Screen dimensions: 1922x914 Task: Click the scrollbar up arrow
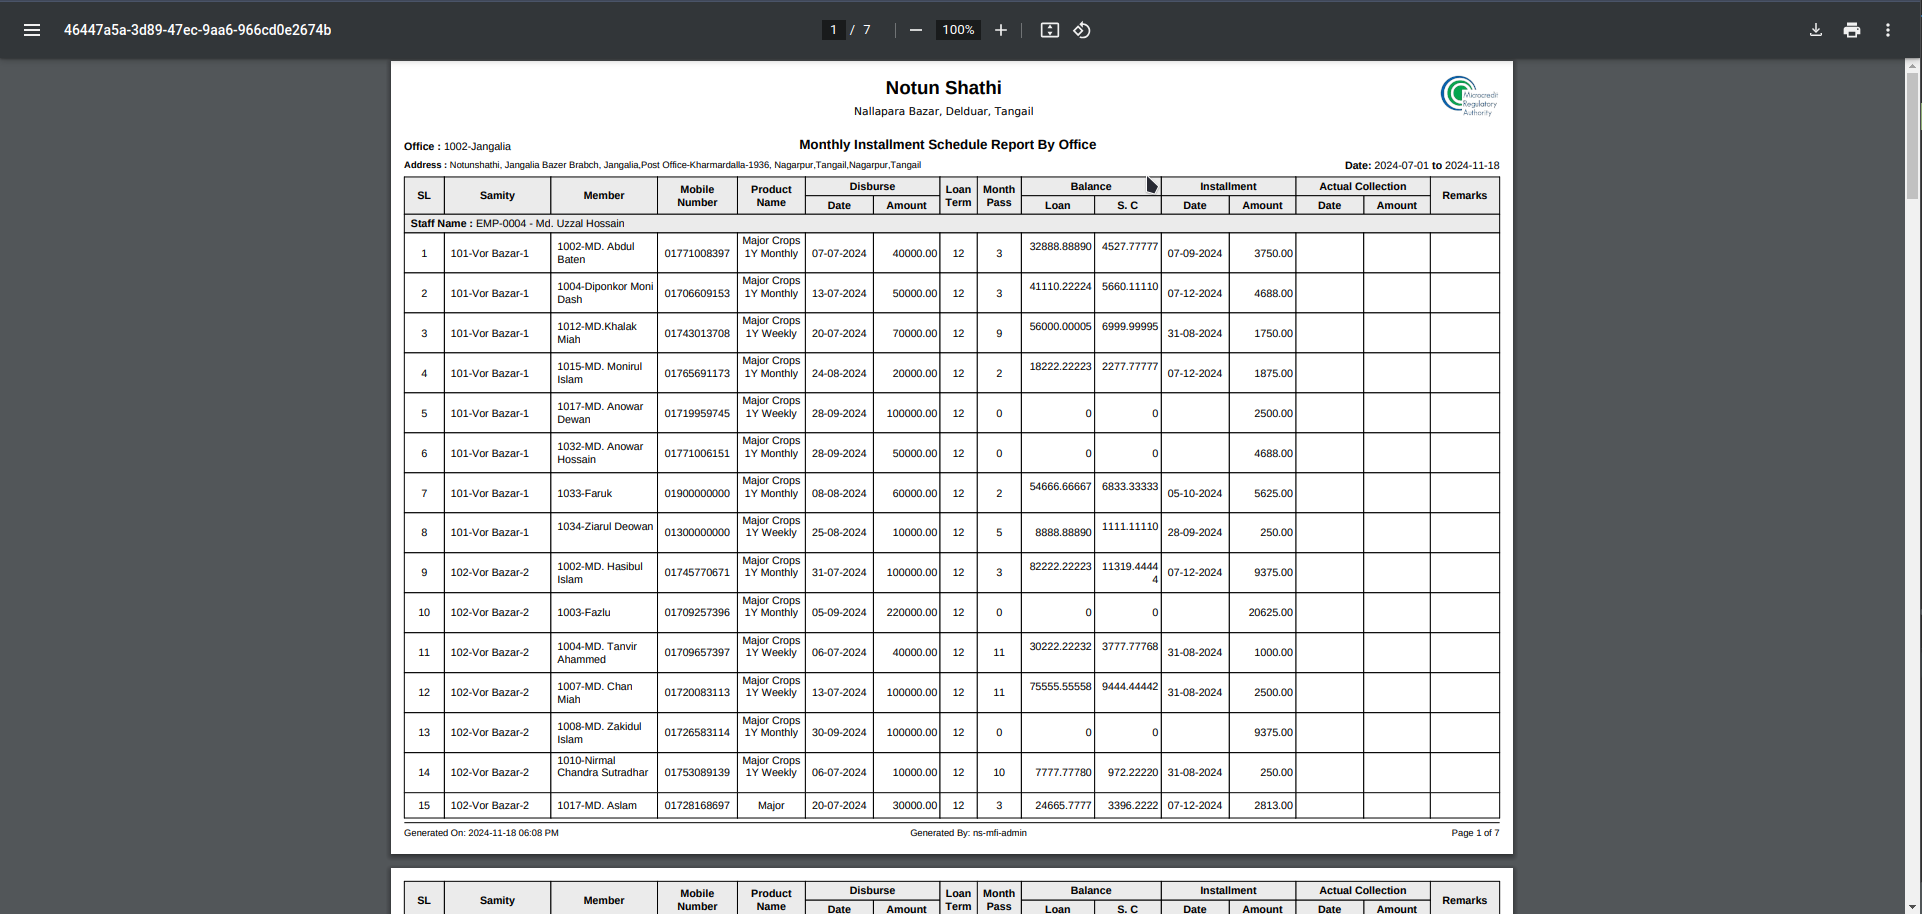1913,66
